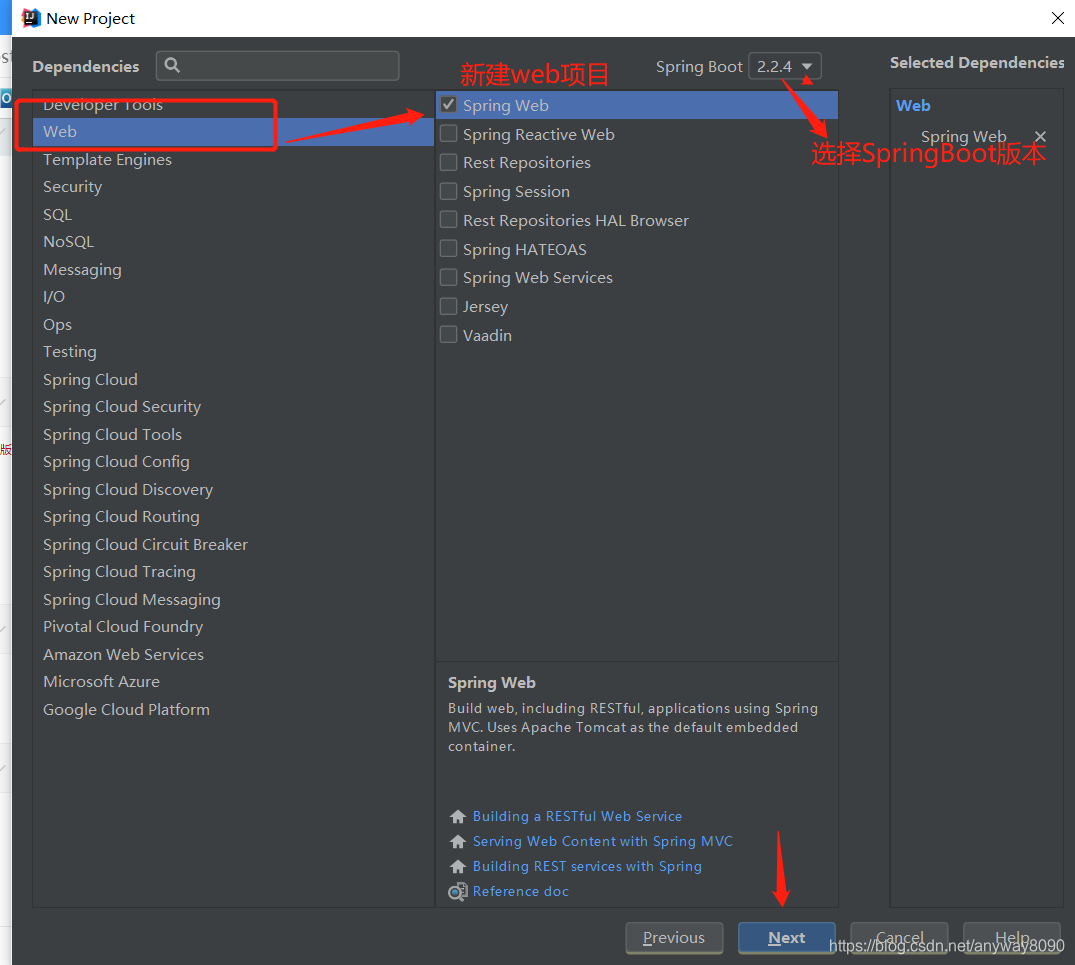This screenshot has height=965, width=1075.
Task: Enable the Vaadin dependency
Action: pos(448,335)
